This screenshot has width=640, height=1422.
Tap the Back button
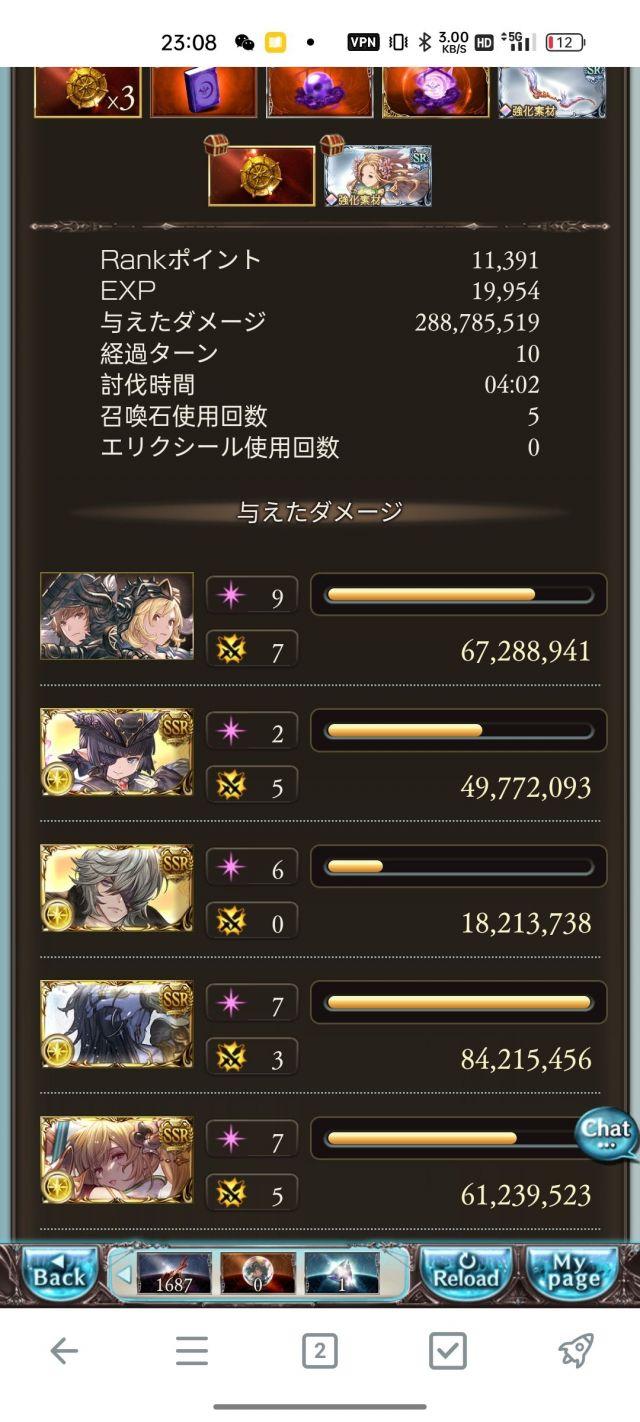pos(59,1272)
